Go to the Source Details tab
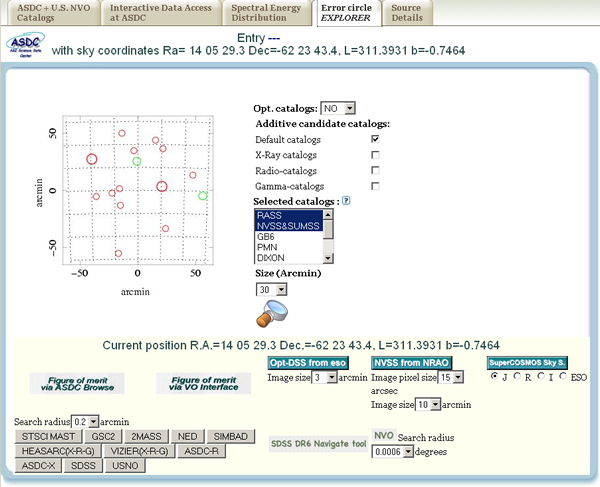600x487 pixels. click(x=407, y=13)
